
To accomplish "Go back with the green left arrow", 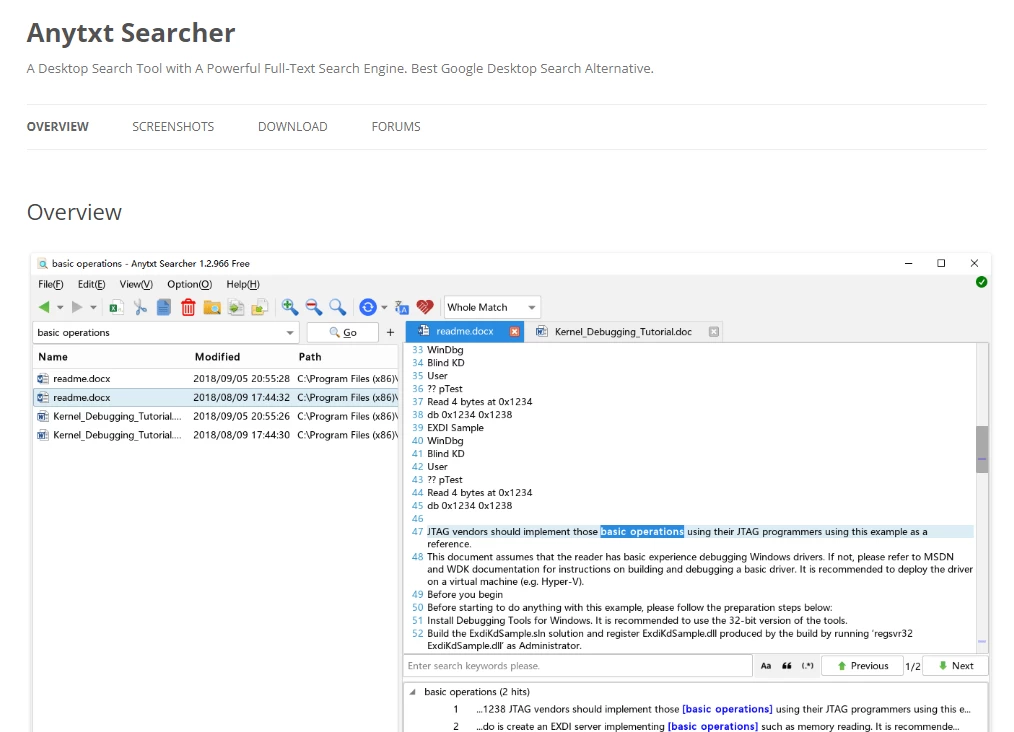I will pos(44,307).
